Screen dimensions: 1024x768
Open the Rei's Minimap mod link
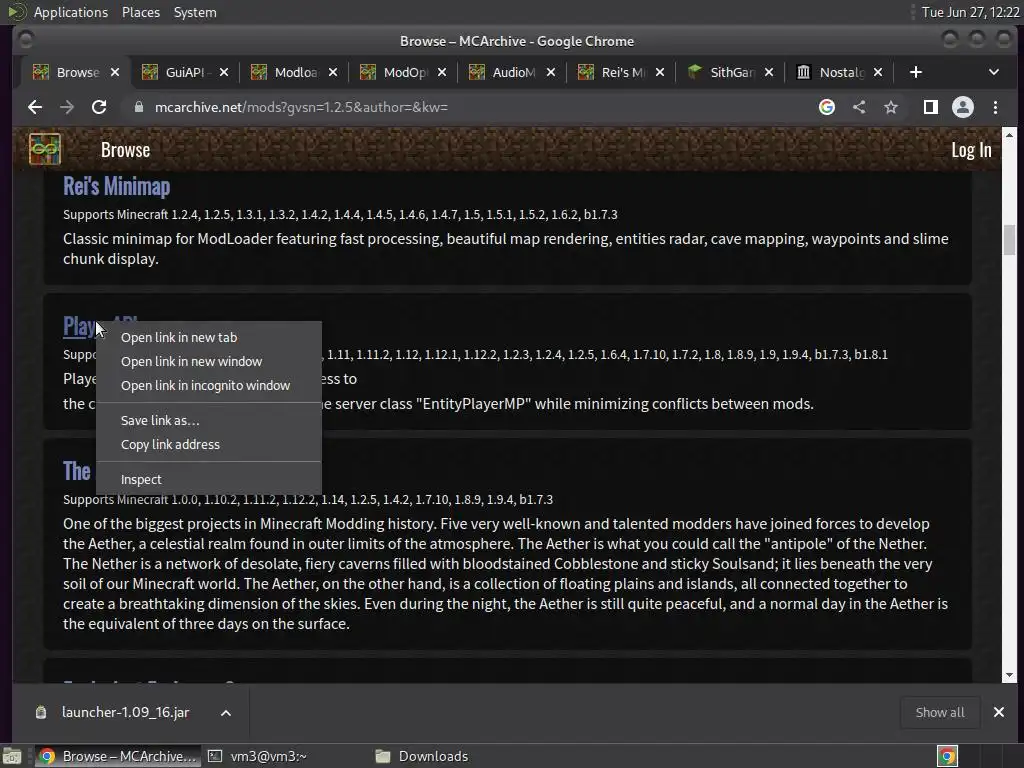click(x=116, y=187)
